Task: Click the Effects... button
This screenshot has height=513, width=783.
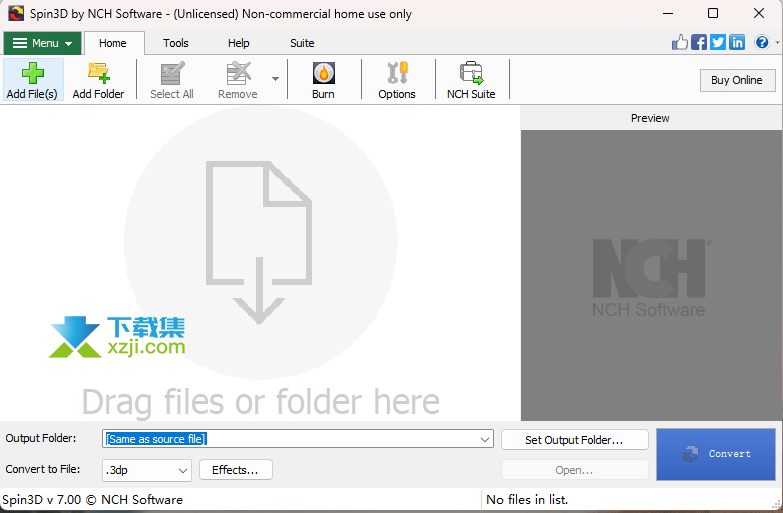Action: pyautogui.click(x=236, y=470)
